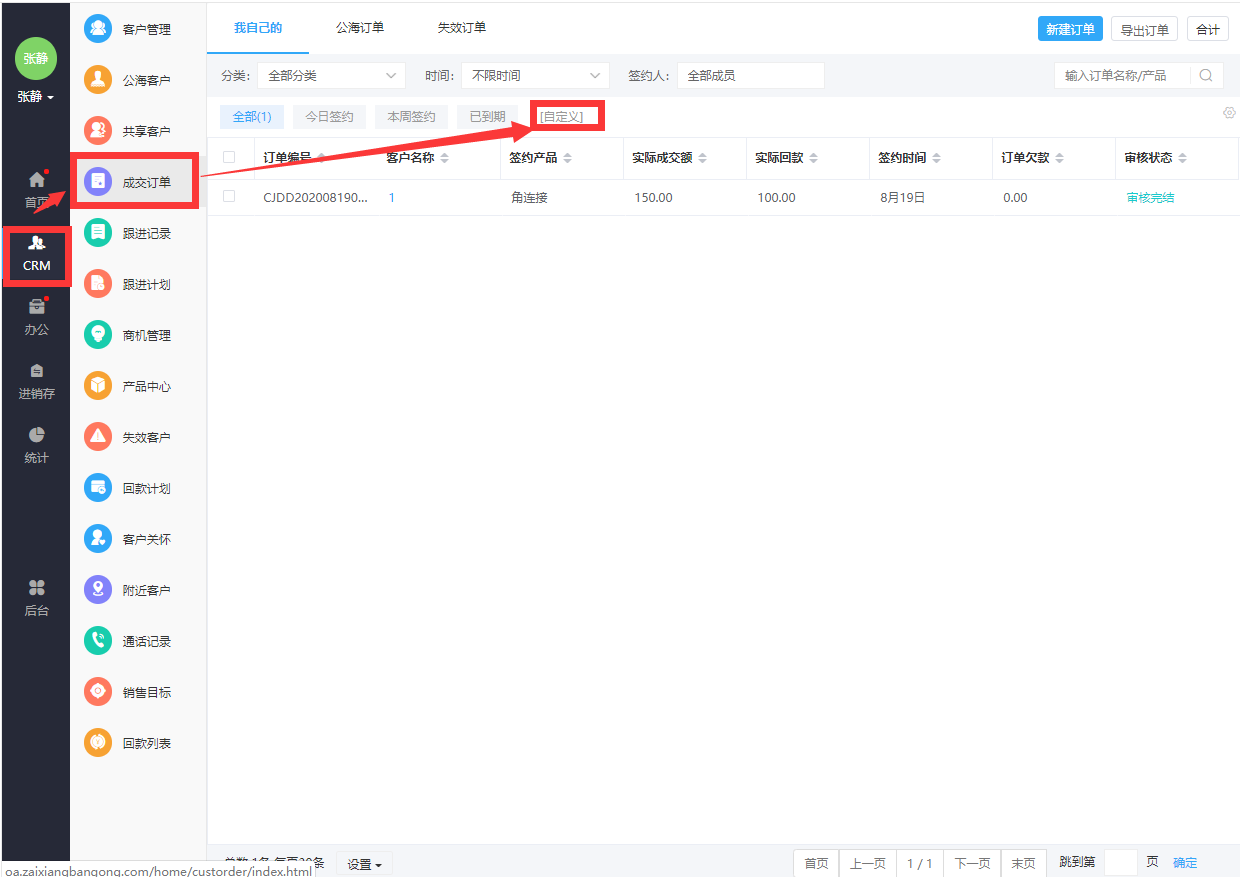The image size is (1240, 877).
Task: Expand the 时间 不限时间 dropdown
Action: [x=535, y=75]
